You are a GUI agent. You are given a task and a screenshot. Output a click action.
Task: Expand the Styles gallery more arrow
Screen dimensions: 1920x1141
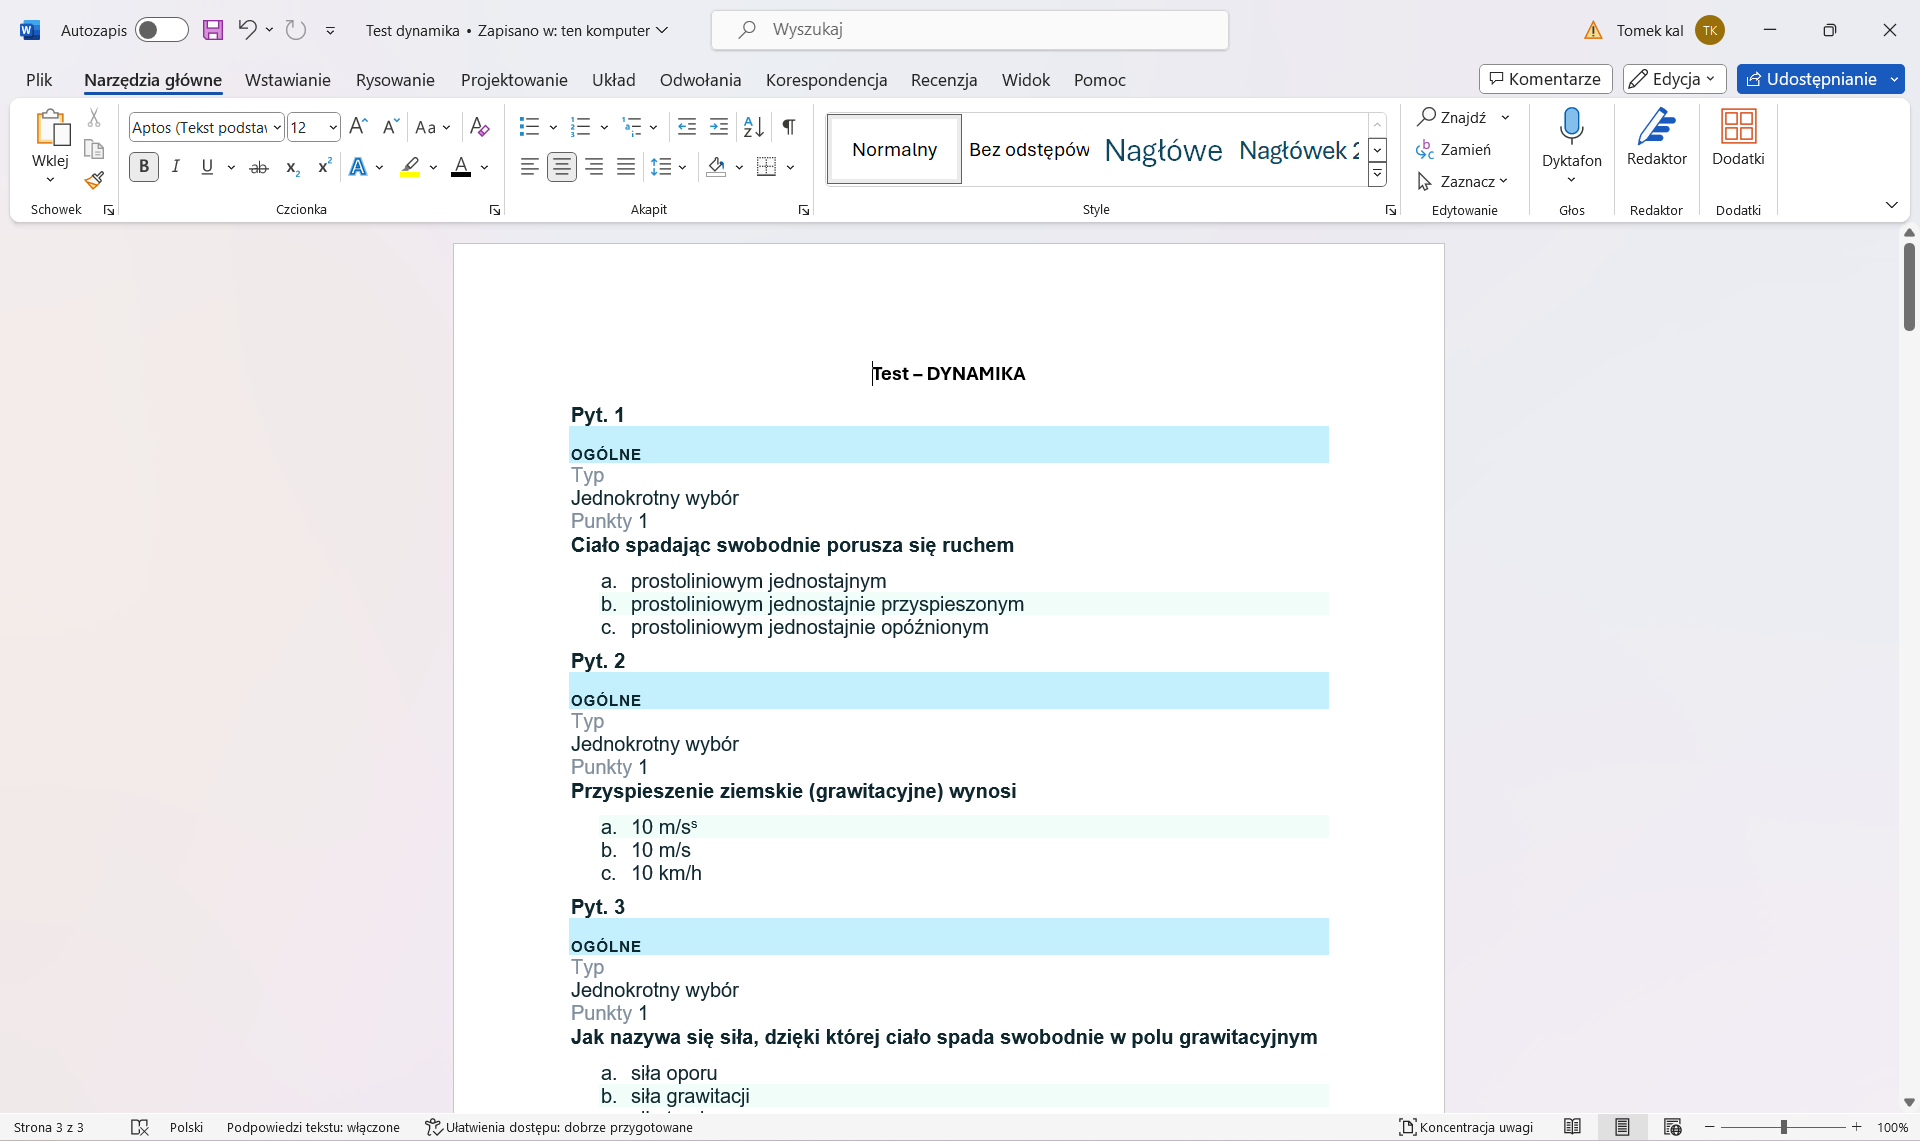pos(1377,174)
